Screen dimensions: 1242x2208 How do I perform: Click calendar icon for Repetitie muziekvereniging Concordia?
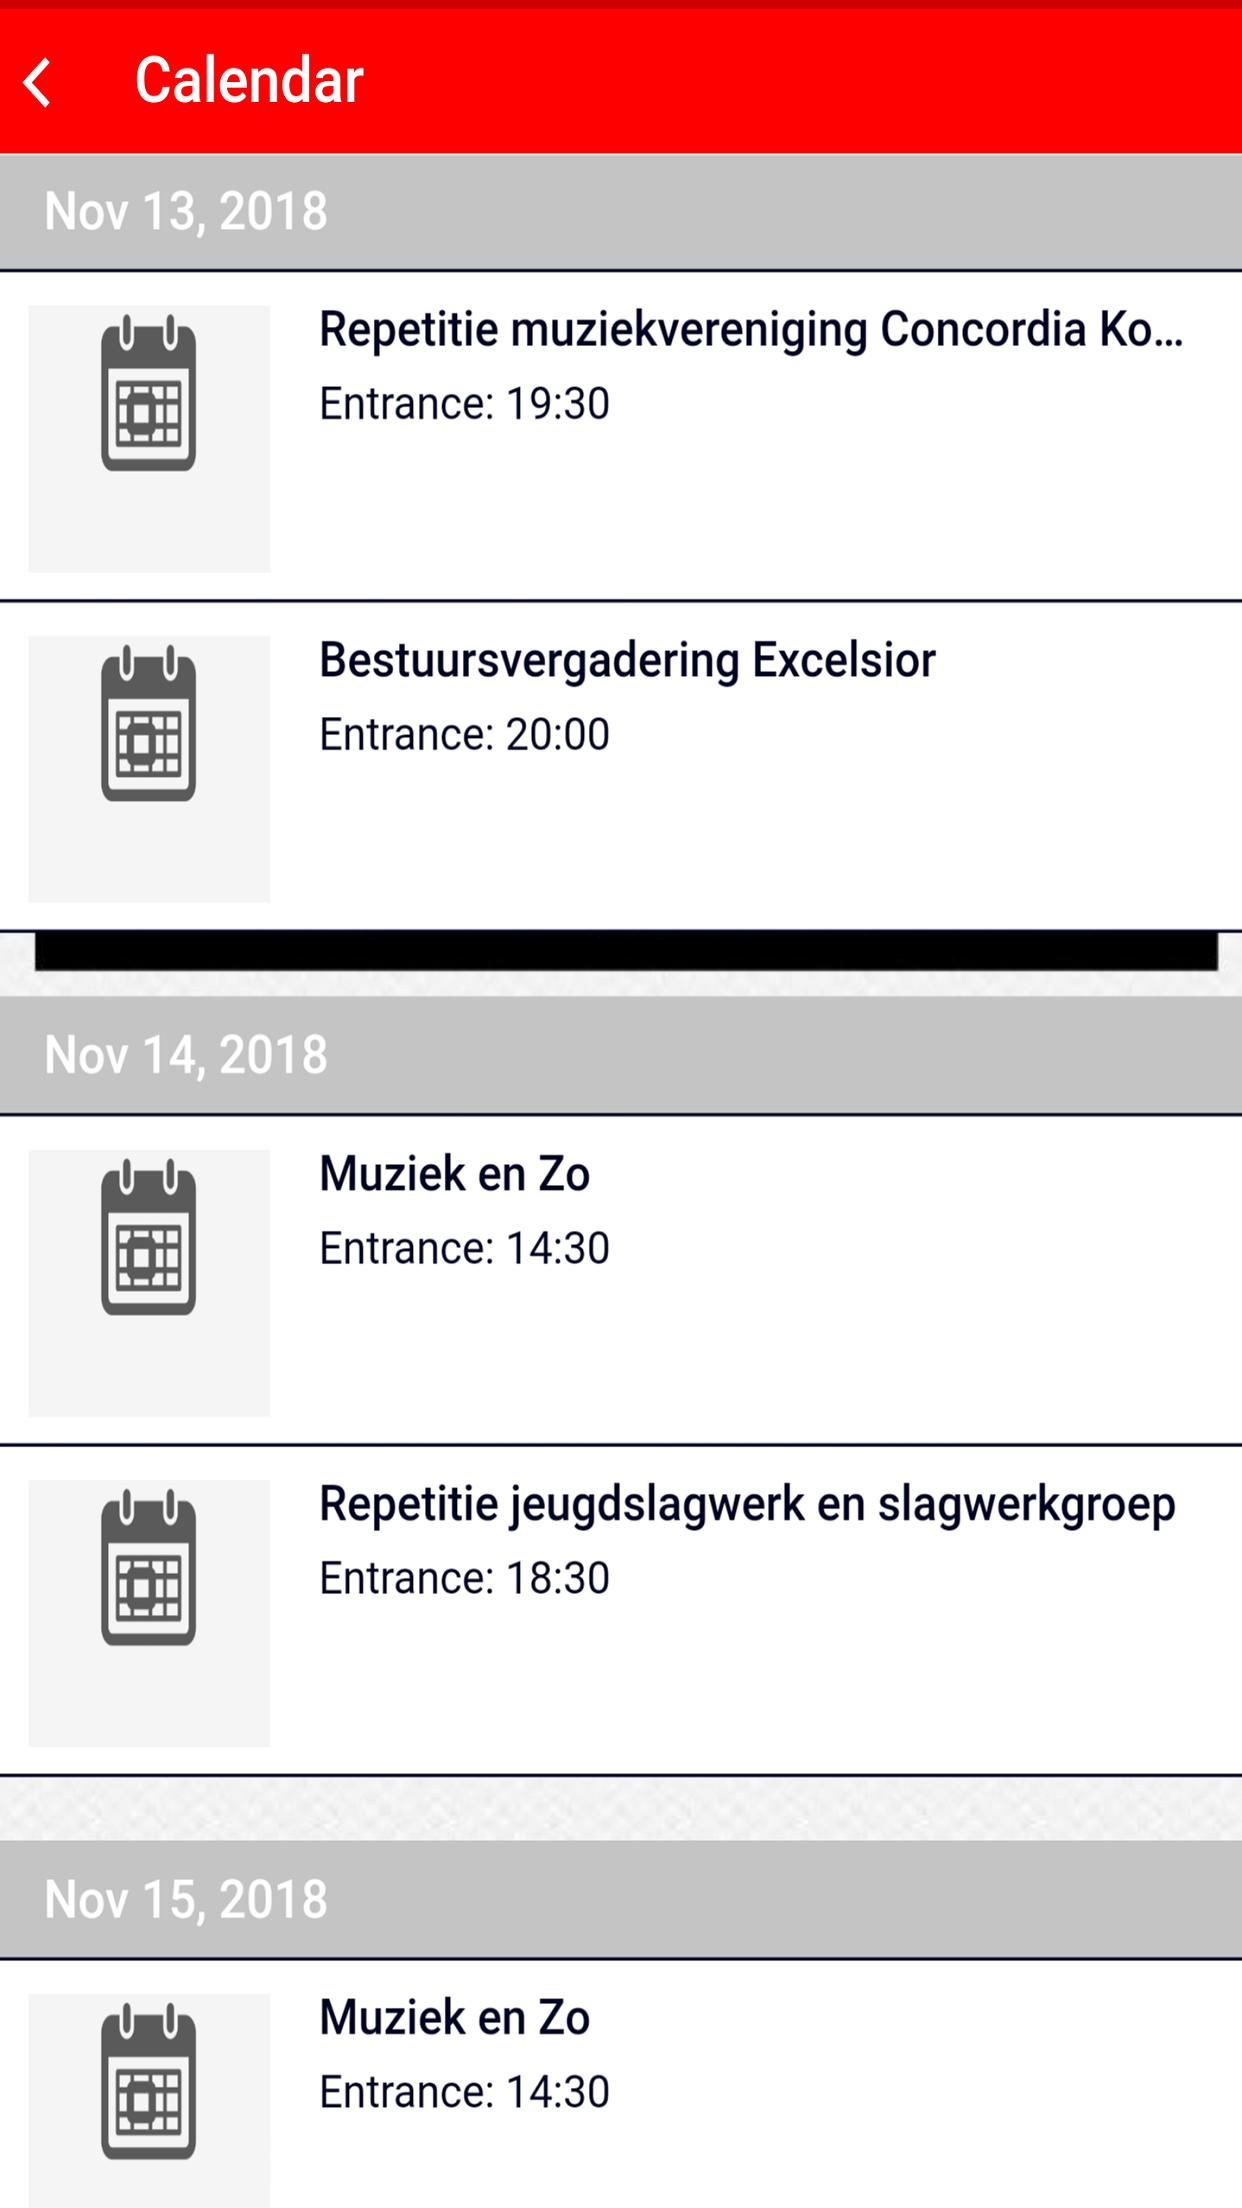click(x=149, y=392)
